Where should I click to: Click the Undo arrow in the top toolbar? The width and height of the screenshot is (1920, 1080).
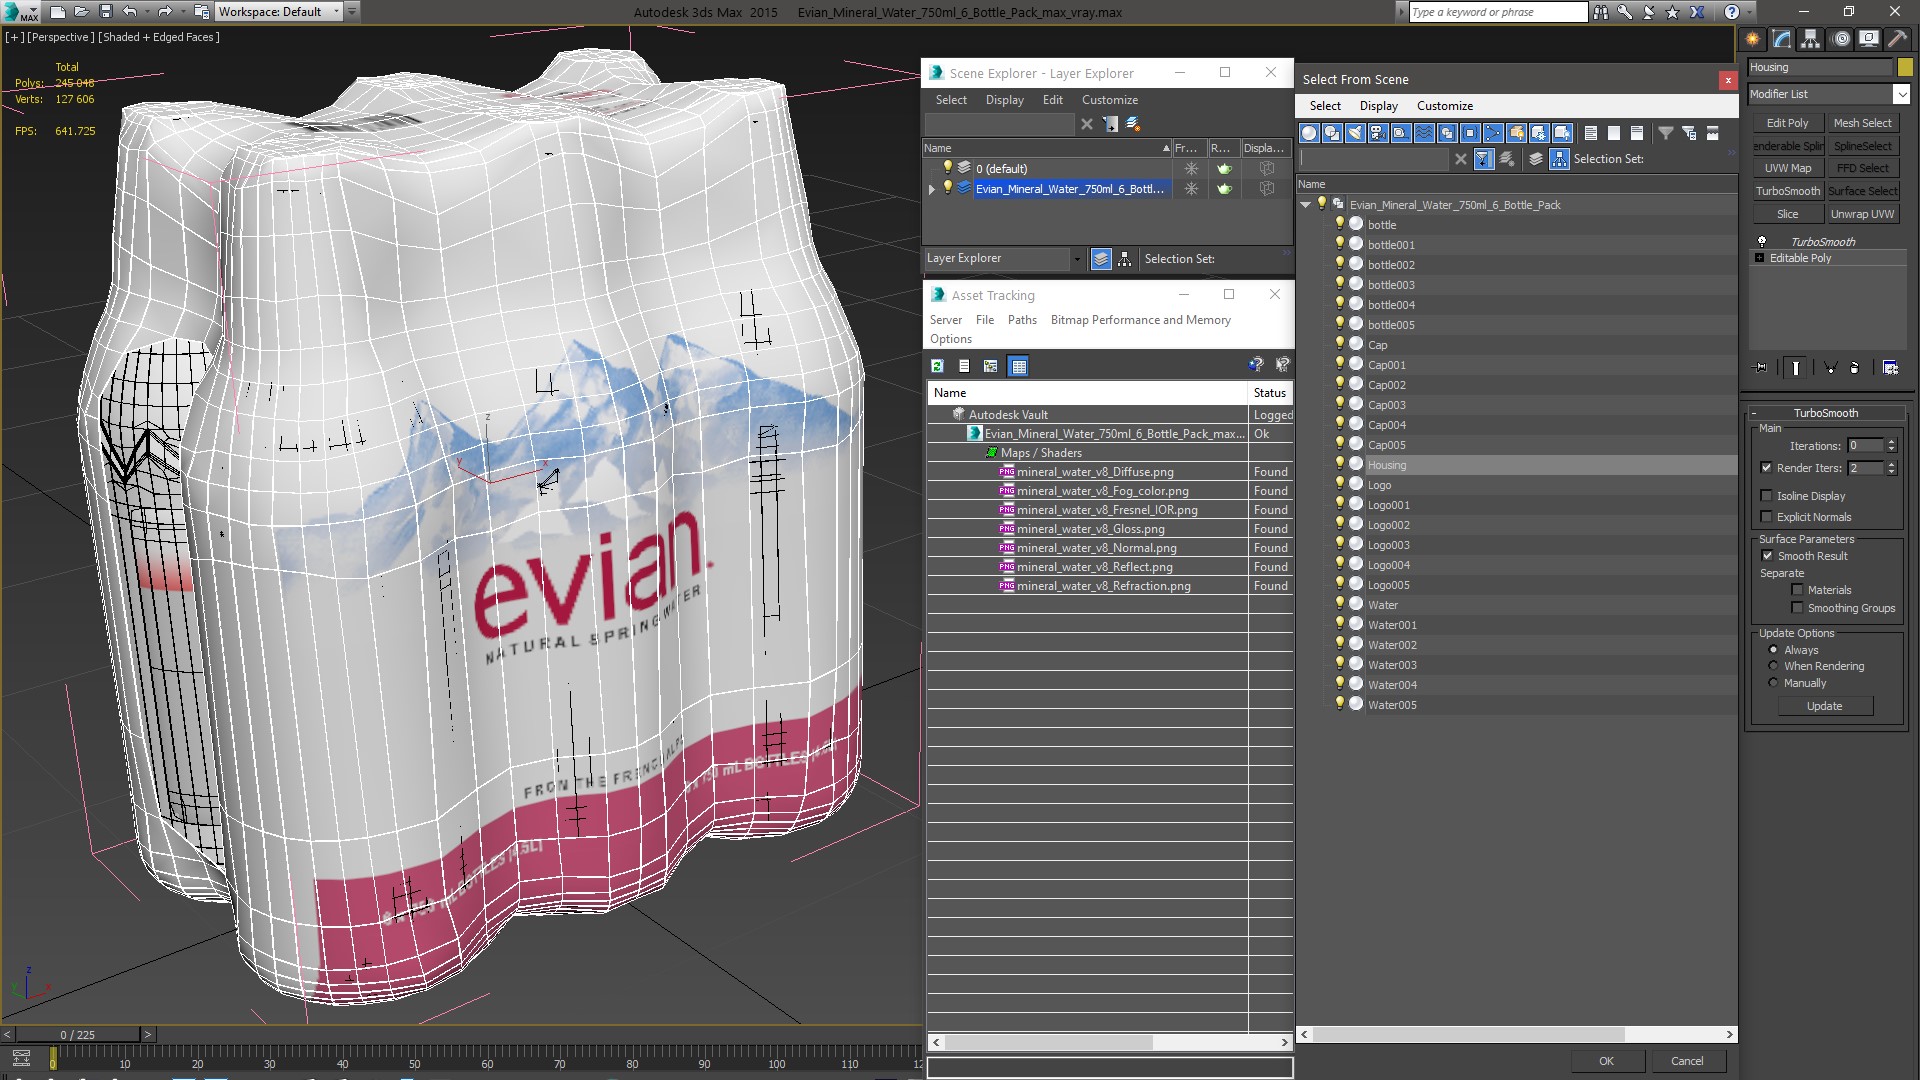(x=130, y=12)
